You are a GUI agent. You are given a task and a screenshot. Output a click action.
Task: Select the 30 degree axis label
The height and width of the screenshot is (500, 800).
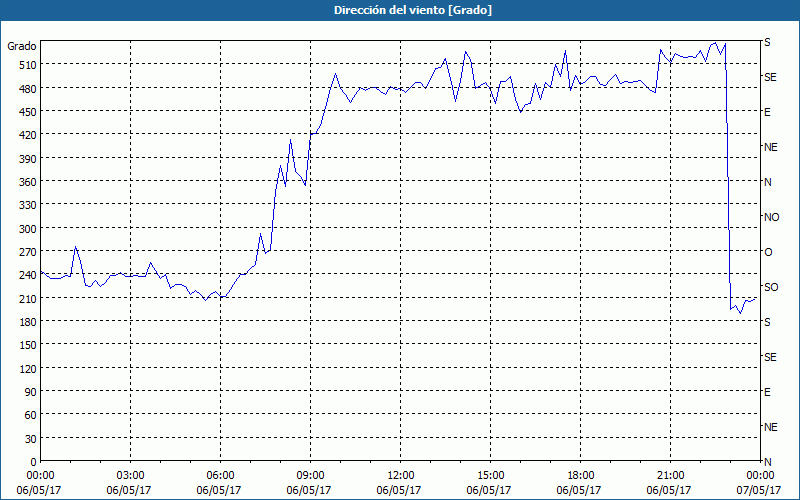coord(31,438)
